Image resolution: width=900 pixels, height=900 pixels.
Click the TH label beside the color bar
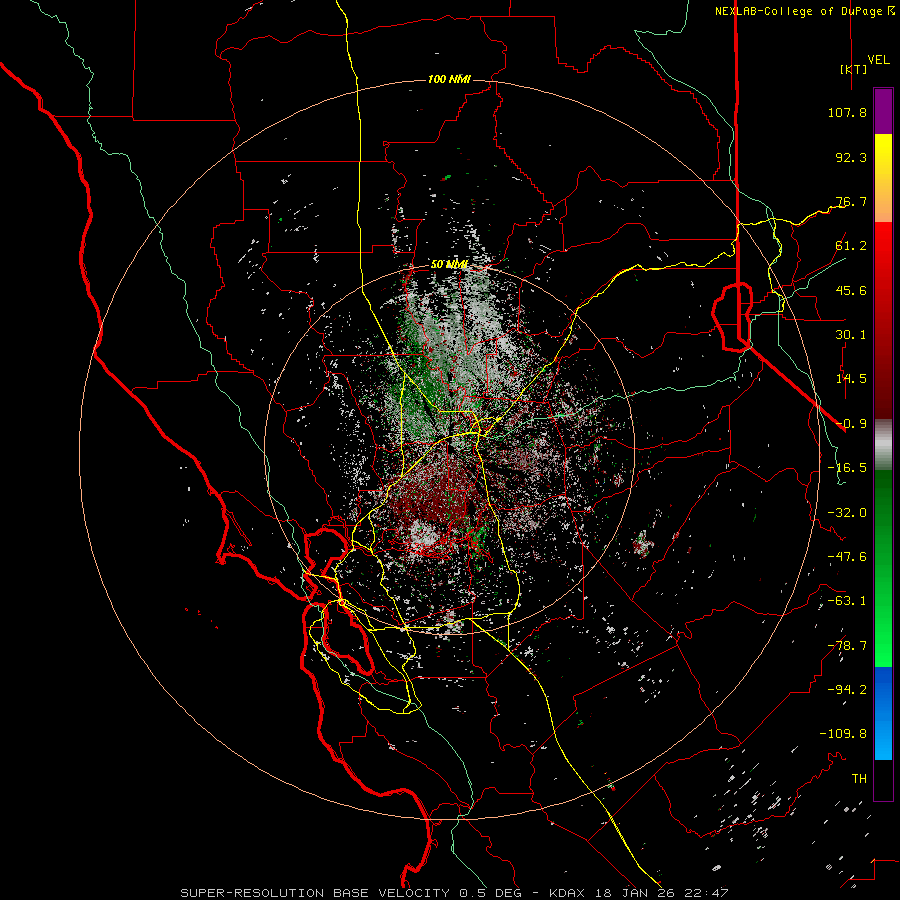tap(859, 779)
